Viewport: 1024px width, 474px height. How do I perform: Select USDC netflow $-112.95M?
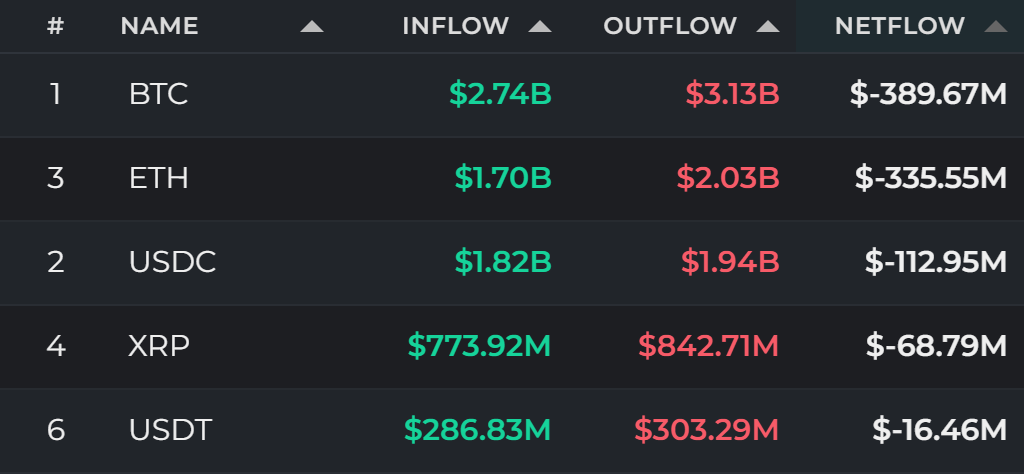click(x=936, y=262)
